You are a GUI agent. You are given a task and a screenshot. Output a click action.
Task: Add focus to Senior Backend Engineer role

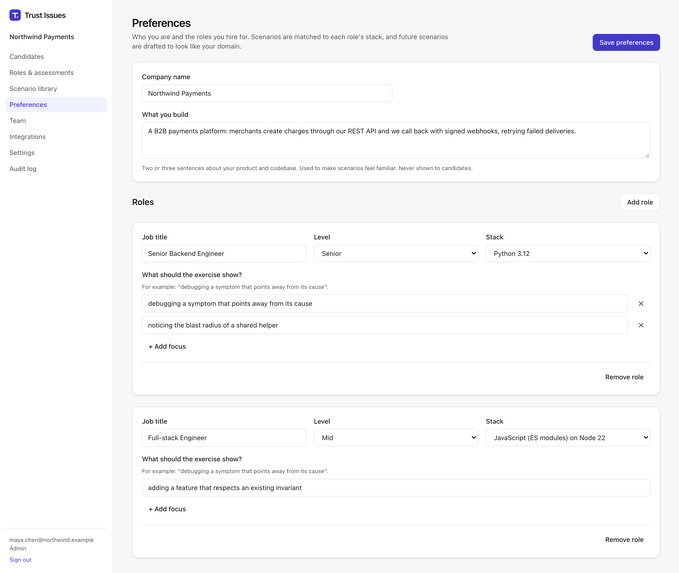tap(167, 346)
